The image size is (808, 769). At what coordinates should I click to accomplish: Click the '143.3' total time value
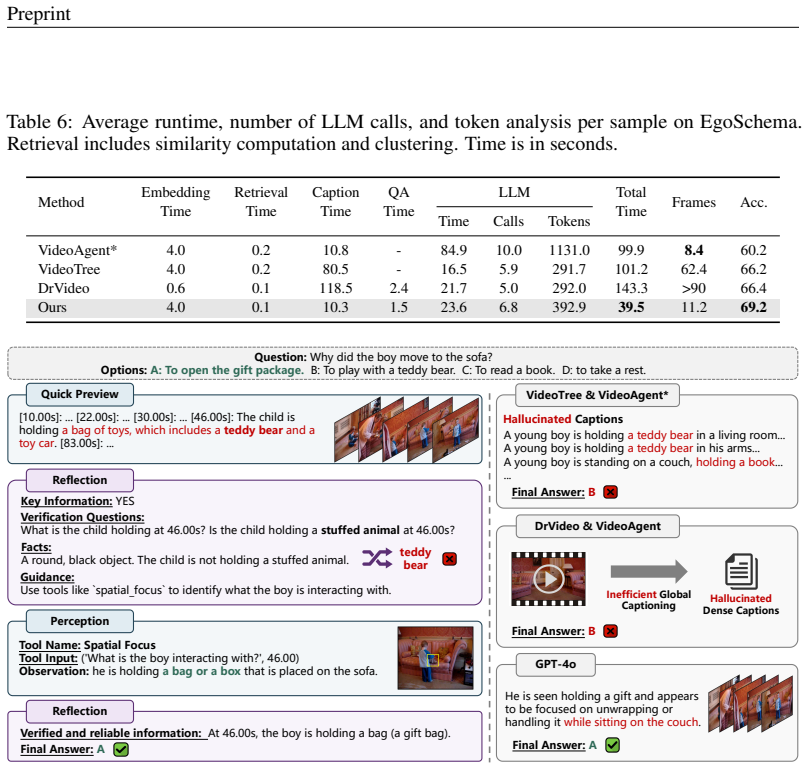(x=631, y=288)
